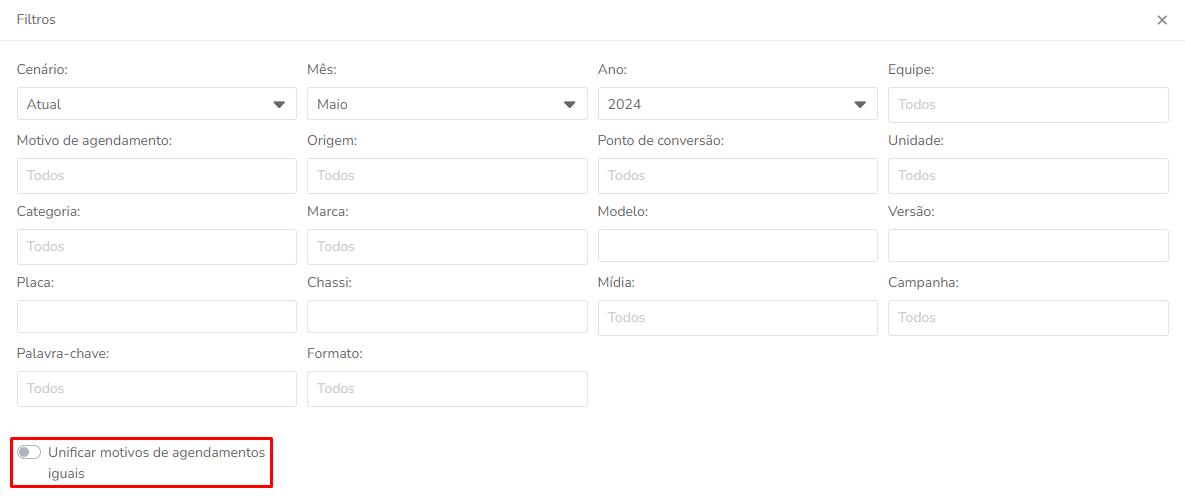Click the Formato filter field
The height and width of the screenshot is (502, 1185).
(x=447, y=389)
